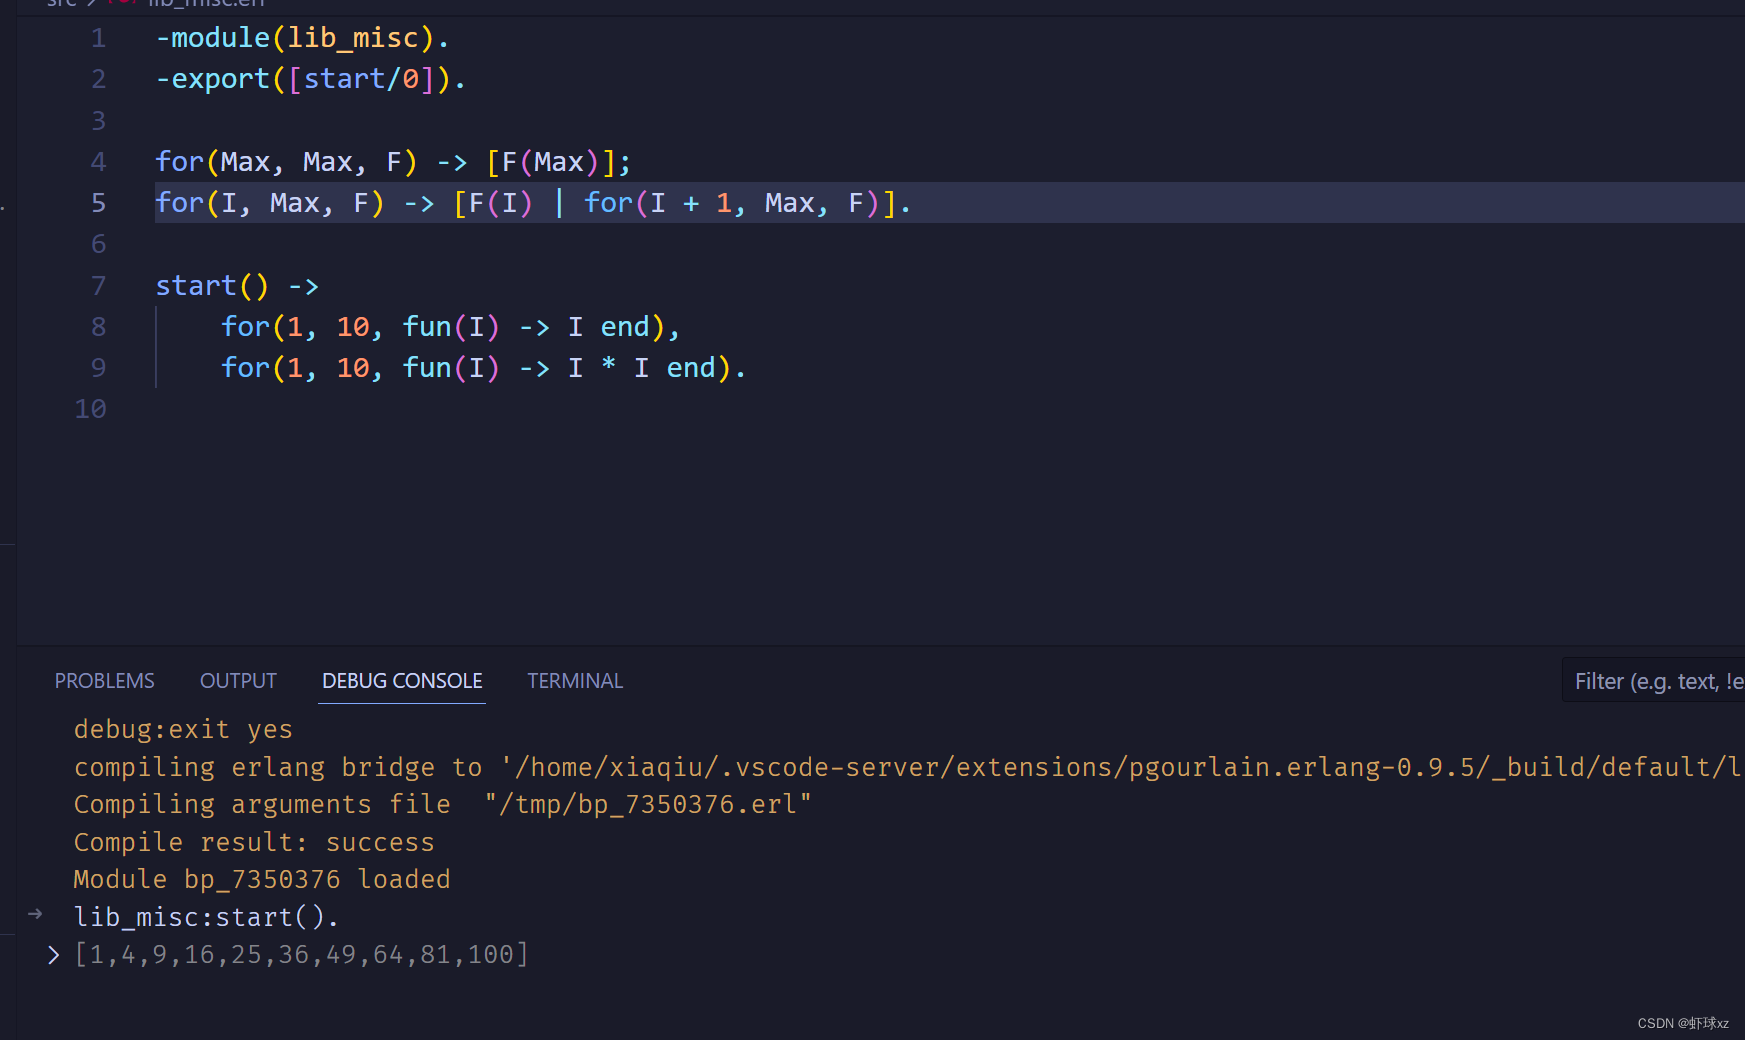Click the '-export([start/0]).' line
Image resolution: width=1745 pixels, height=1040 pixels.
pos(311,79)
